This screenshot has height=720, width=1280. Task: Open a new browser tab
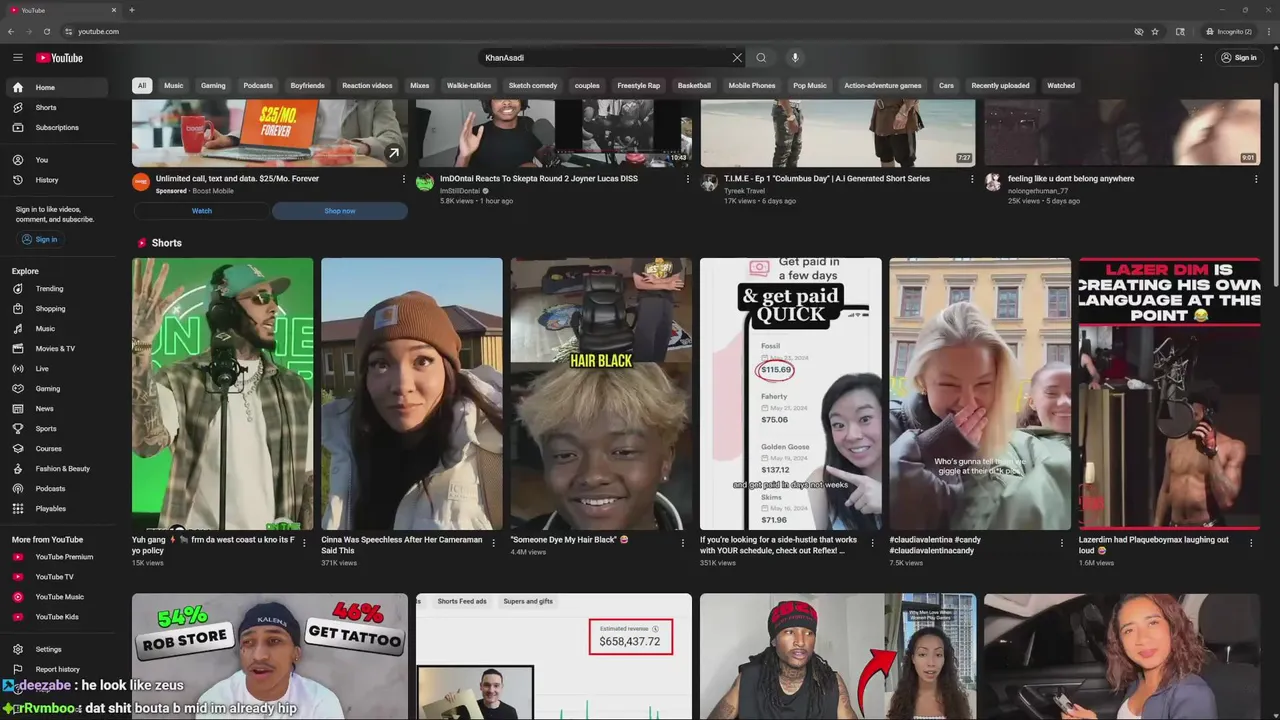pyautogui.click(x=131, y=10)
